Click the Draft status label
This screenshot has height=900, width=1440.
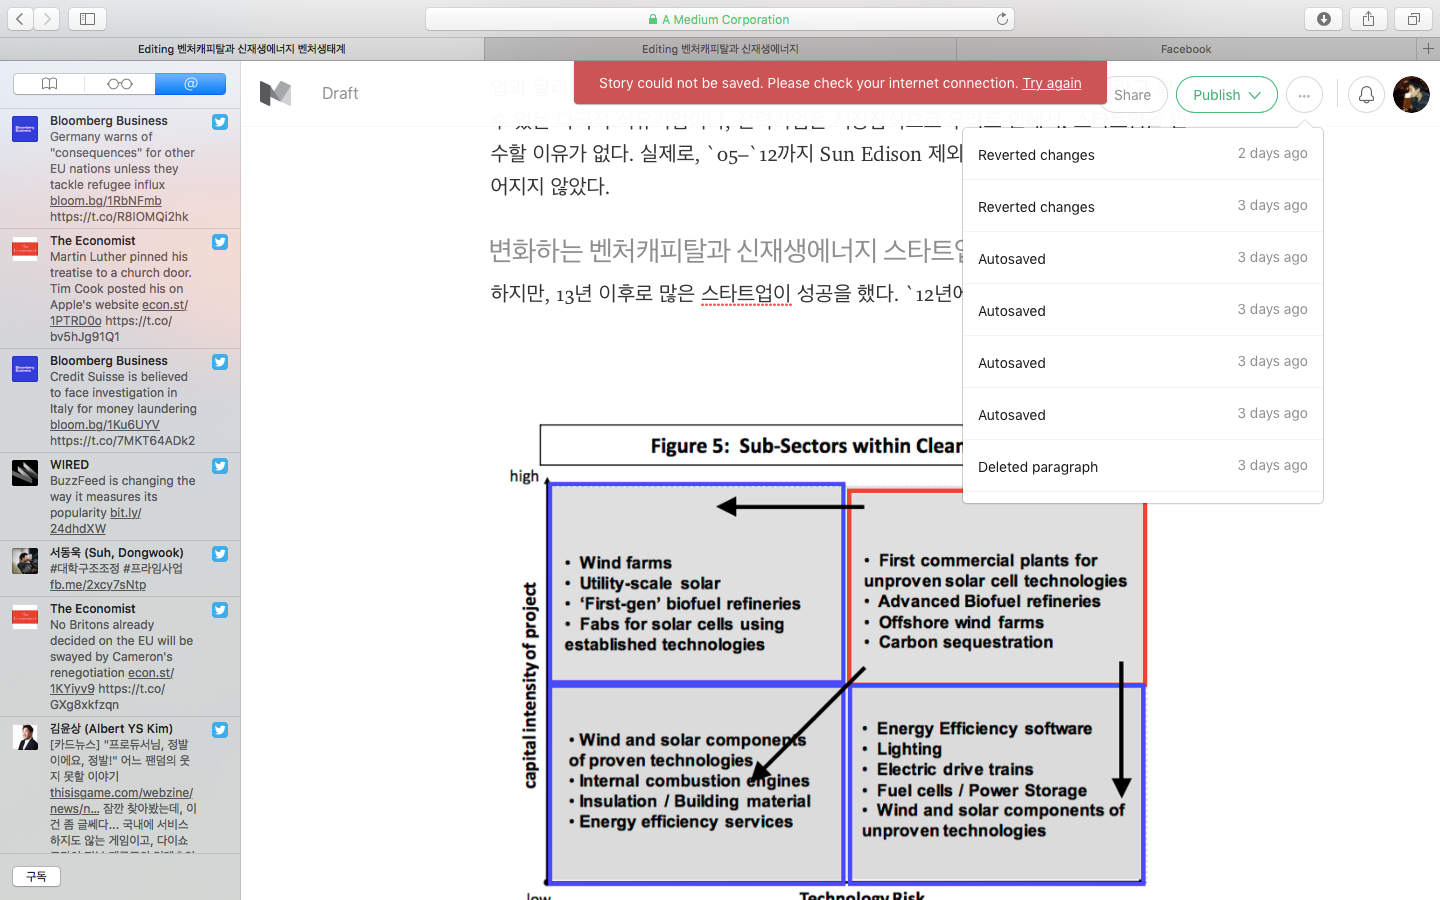pos(340,93)
